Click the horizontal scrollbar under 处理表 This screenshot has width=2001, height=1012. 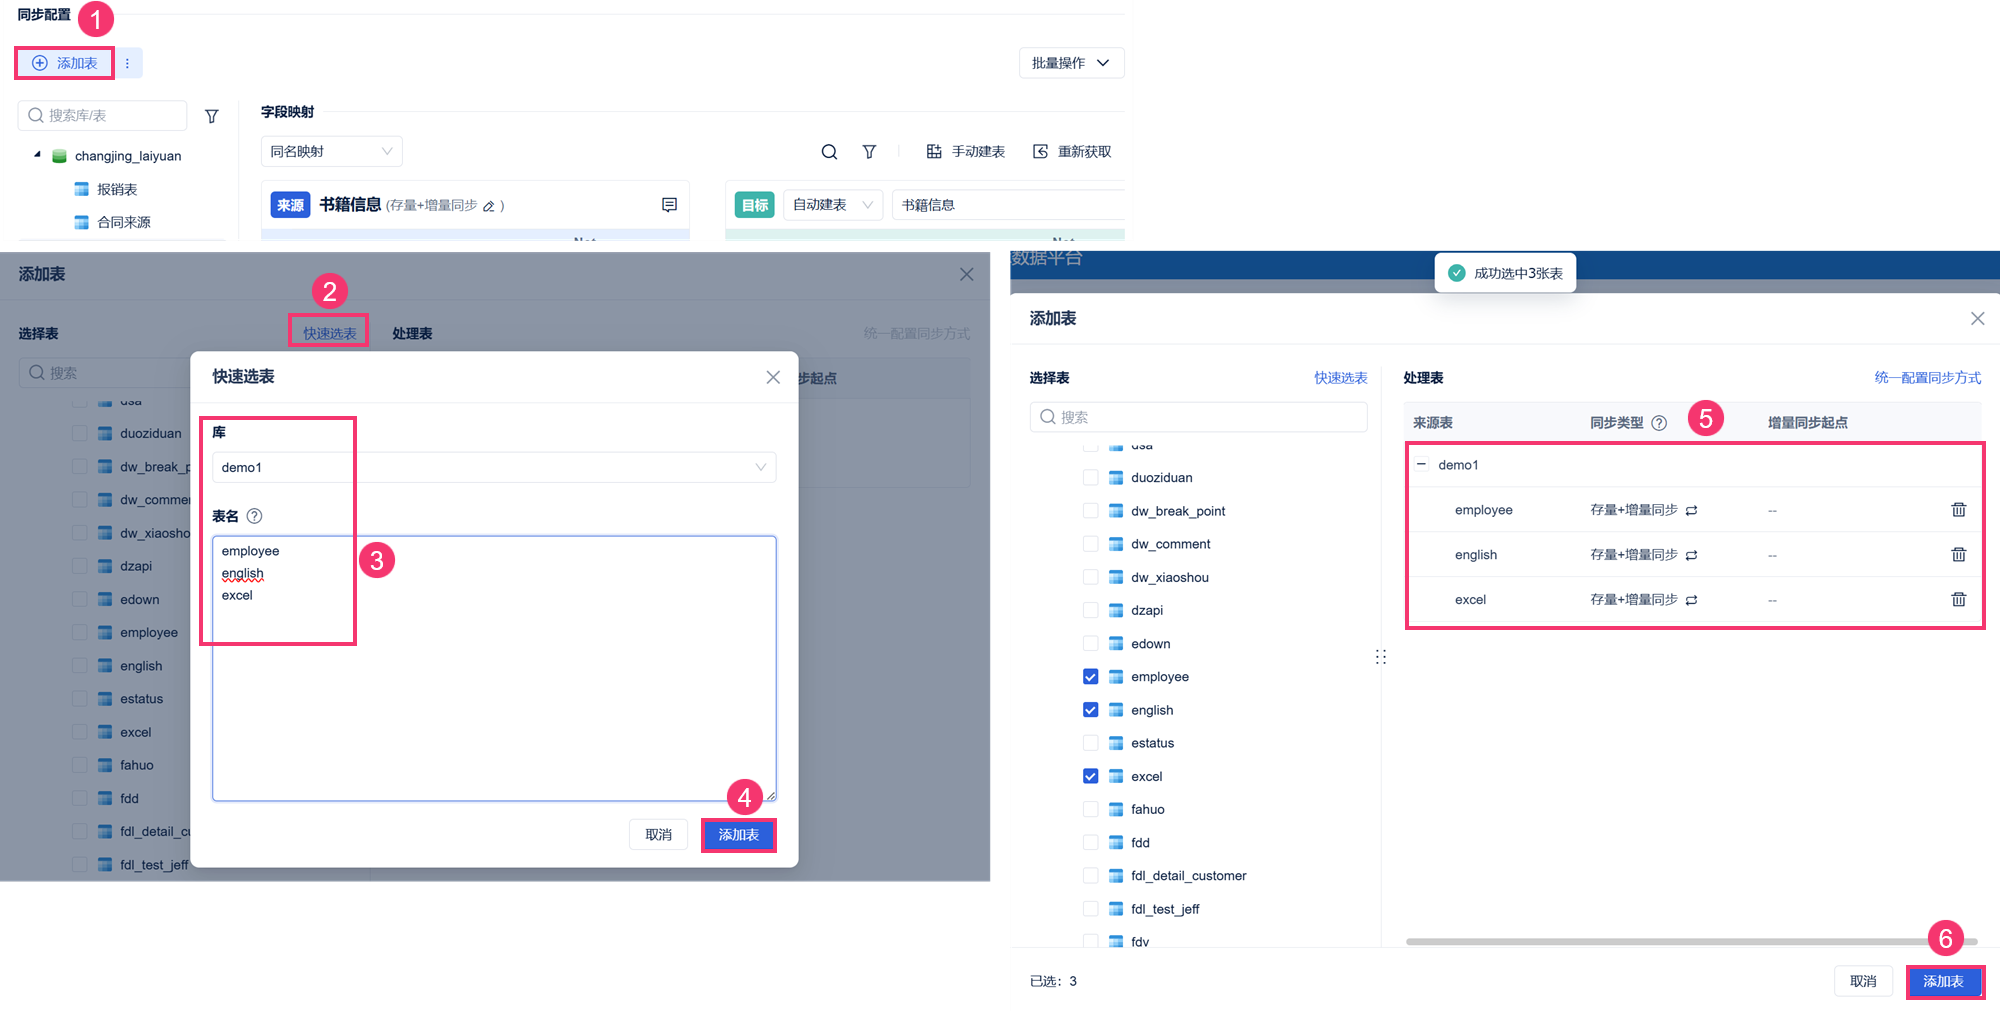(x=1691, y=942)
